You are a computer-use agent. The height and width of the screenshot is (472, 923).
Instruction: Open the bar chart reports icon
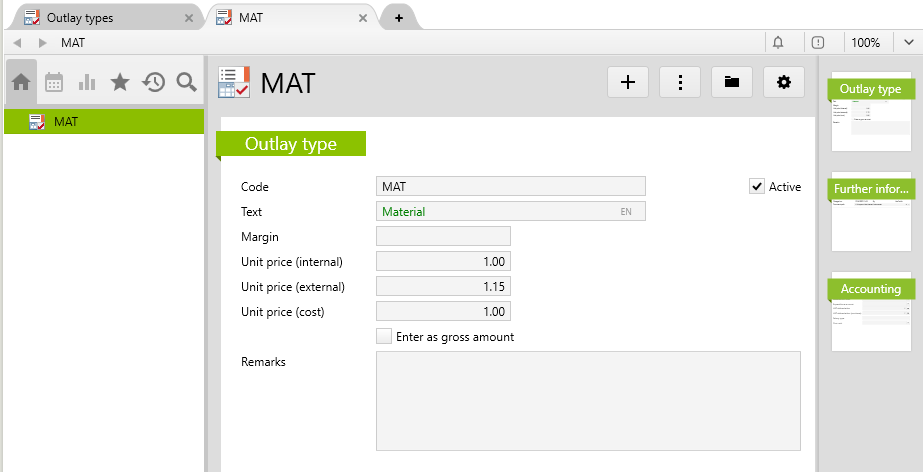pyautogui.click(x=87, y=83)
